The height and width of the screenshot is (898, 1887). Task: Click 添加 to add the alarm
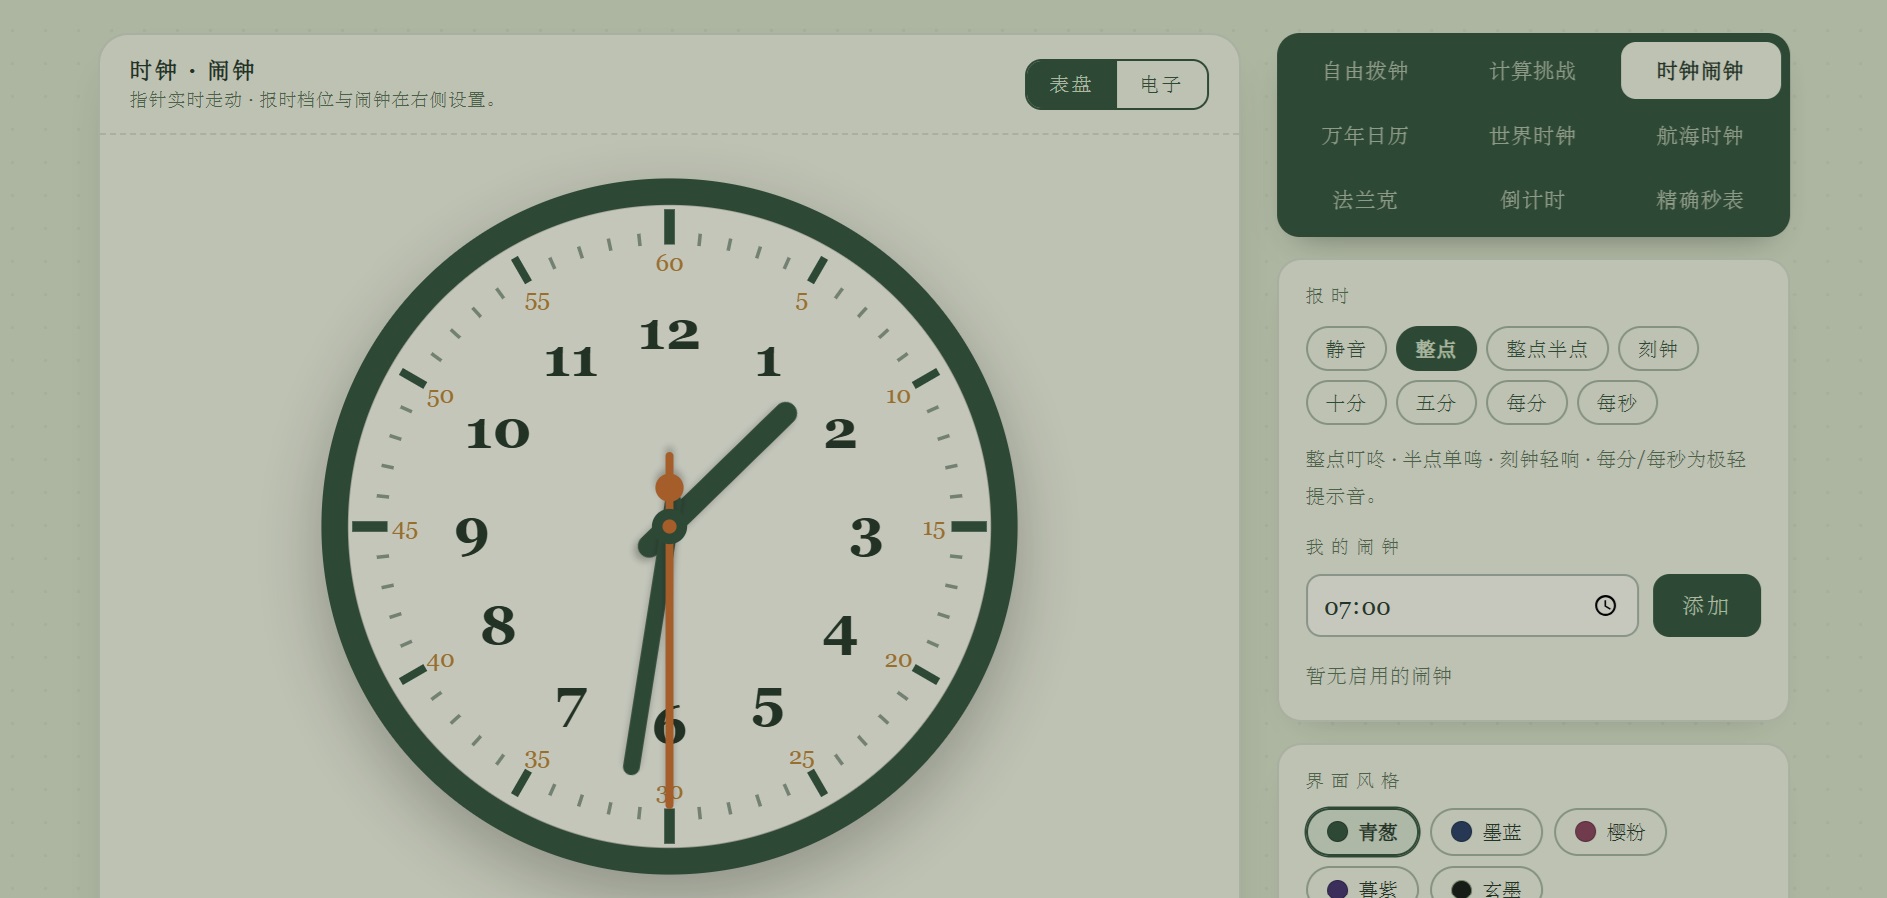tap(1706, 605)
